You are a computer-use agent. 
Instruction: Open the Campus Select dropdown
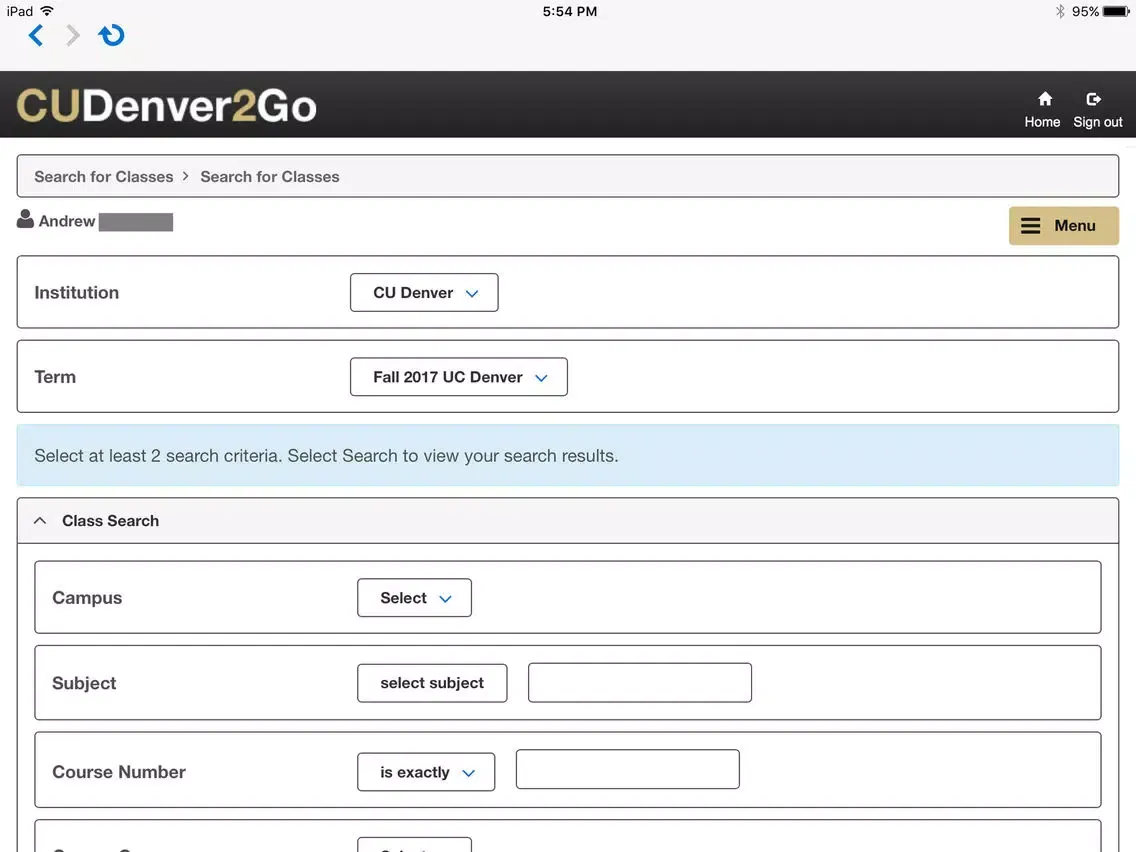pos(414,598)
